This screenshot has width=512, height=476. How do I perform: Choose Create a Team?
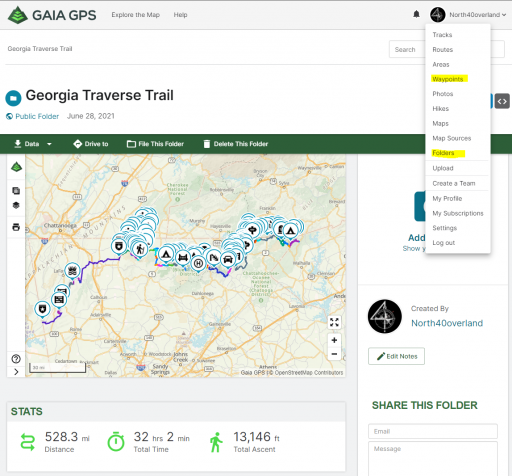[454, 183]
